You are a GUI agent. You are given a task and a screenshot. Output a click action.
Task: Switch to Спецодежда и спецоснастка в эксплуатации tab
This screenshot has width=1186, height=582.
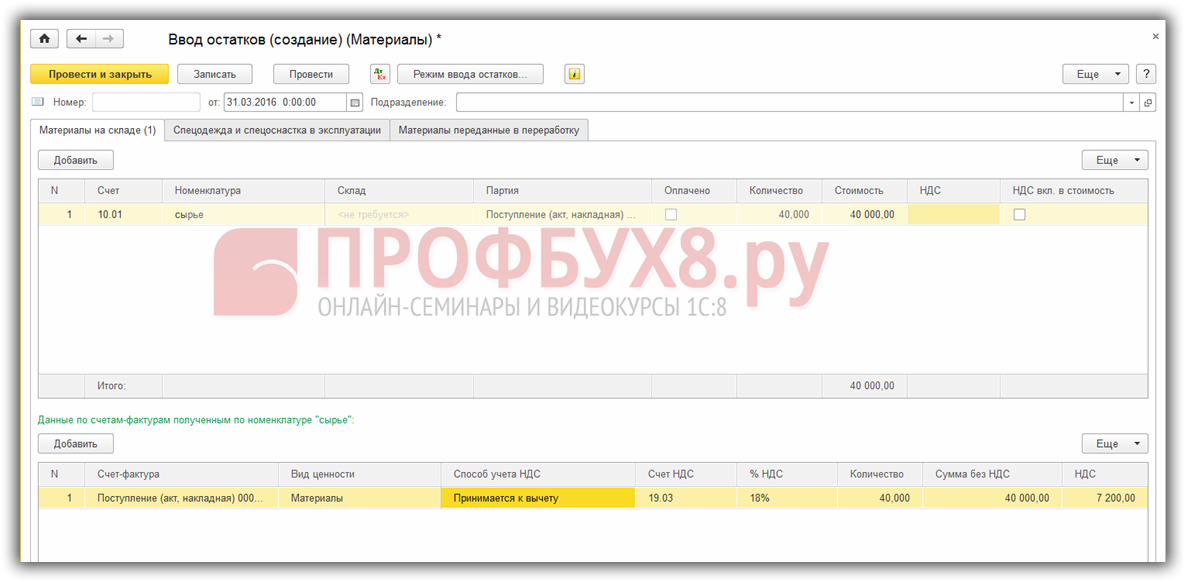pyautogui.click(x=277, y=130)
